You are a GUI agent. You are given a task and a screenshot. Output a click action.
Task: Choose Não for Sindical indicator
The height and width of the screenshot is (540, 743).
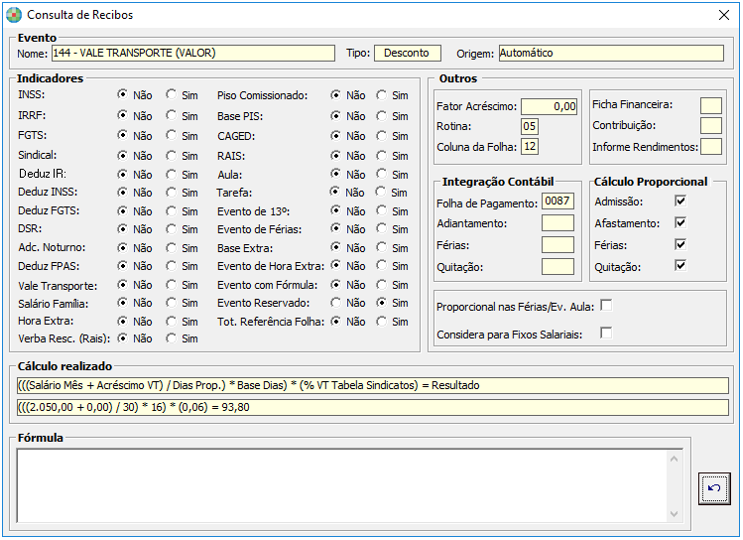(123, 155)
